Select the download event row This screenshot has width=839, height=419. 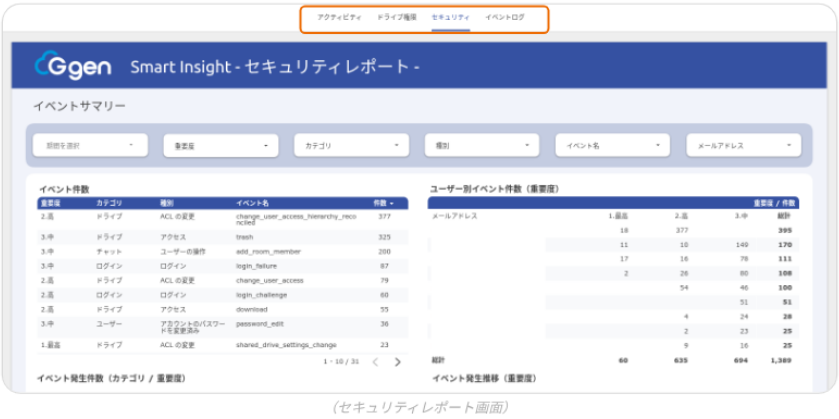222,309
